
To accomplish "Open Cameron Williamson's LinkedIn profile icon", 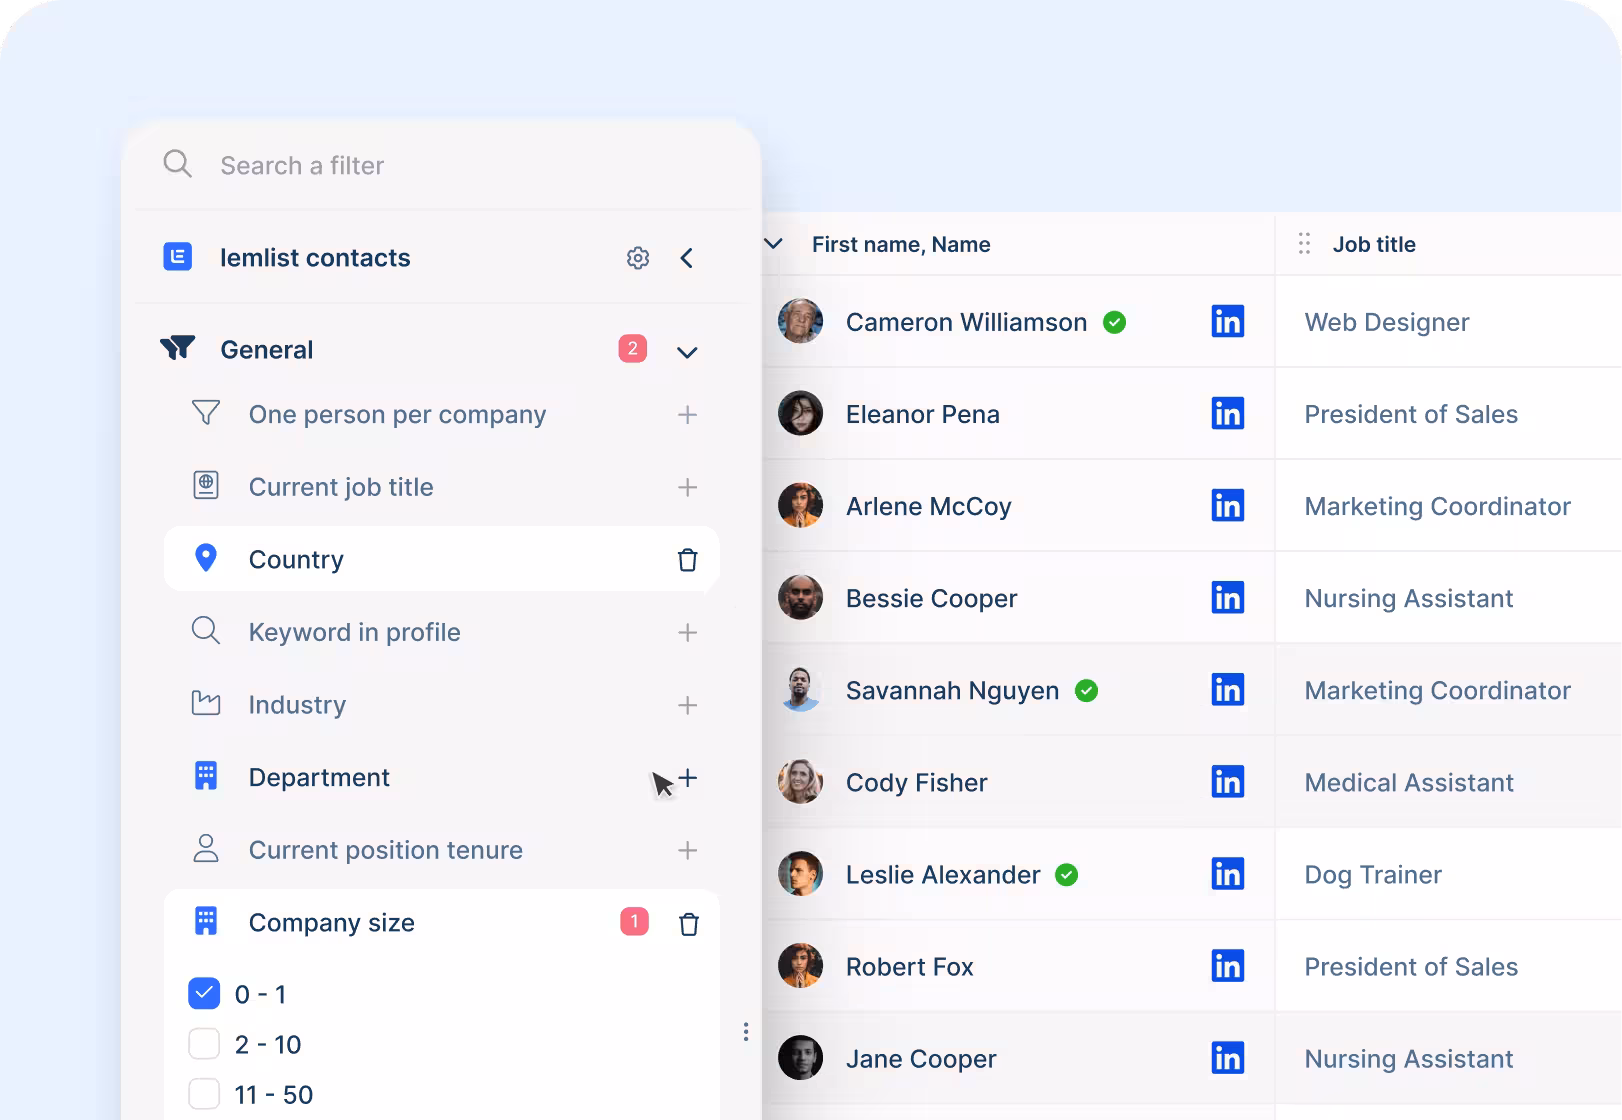I will point(1227,322).
